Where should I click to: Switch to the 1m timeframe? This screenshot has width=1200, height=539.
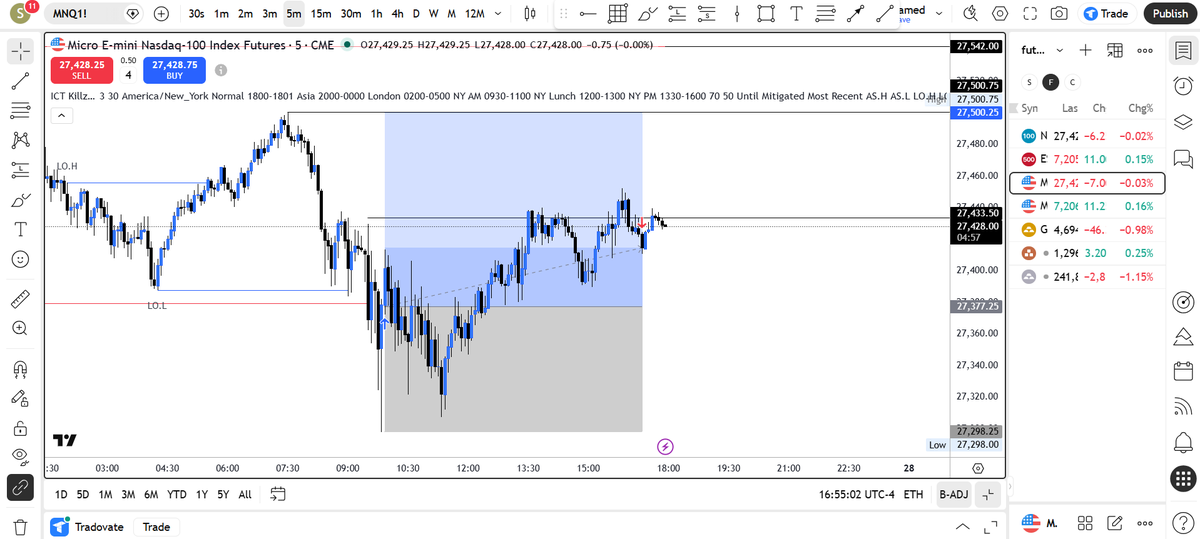click(x=221, y=14)
